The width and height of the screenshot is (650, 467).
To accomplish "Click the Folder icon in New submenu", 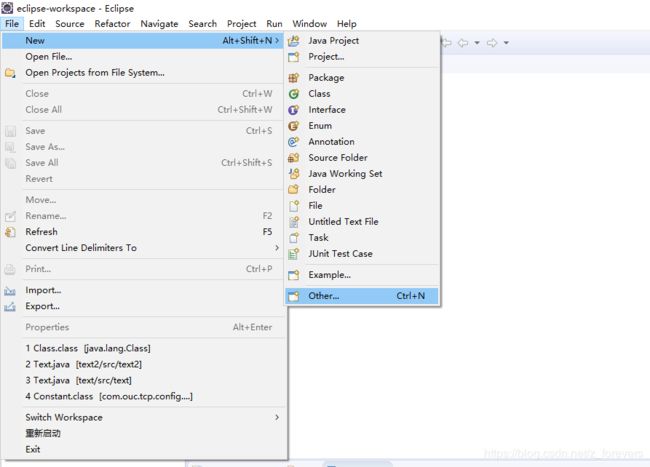I will (293, 190).
